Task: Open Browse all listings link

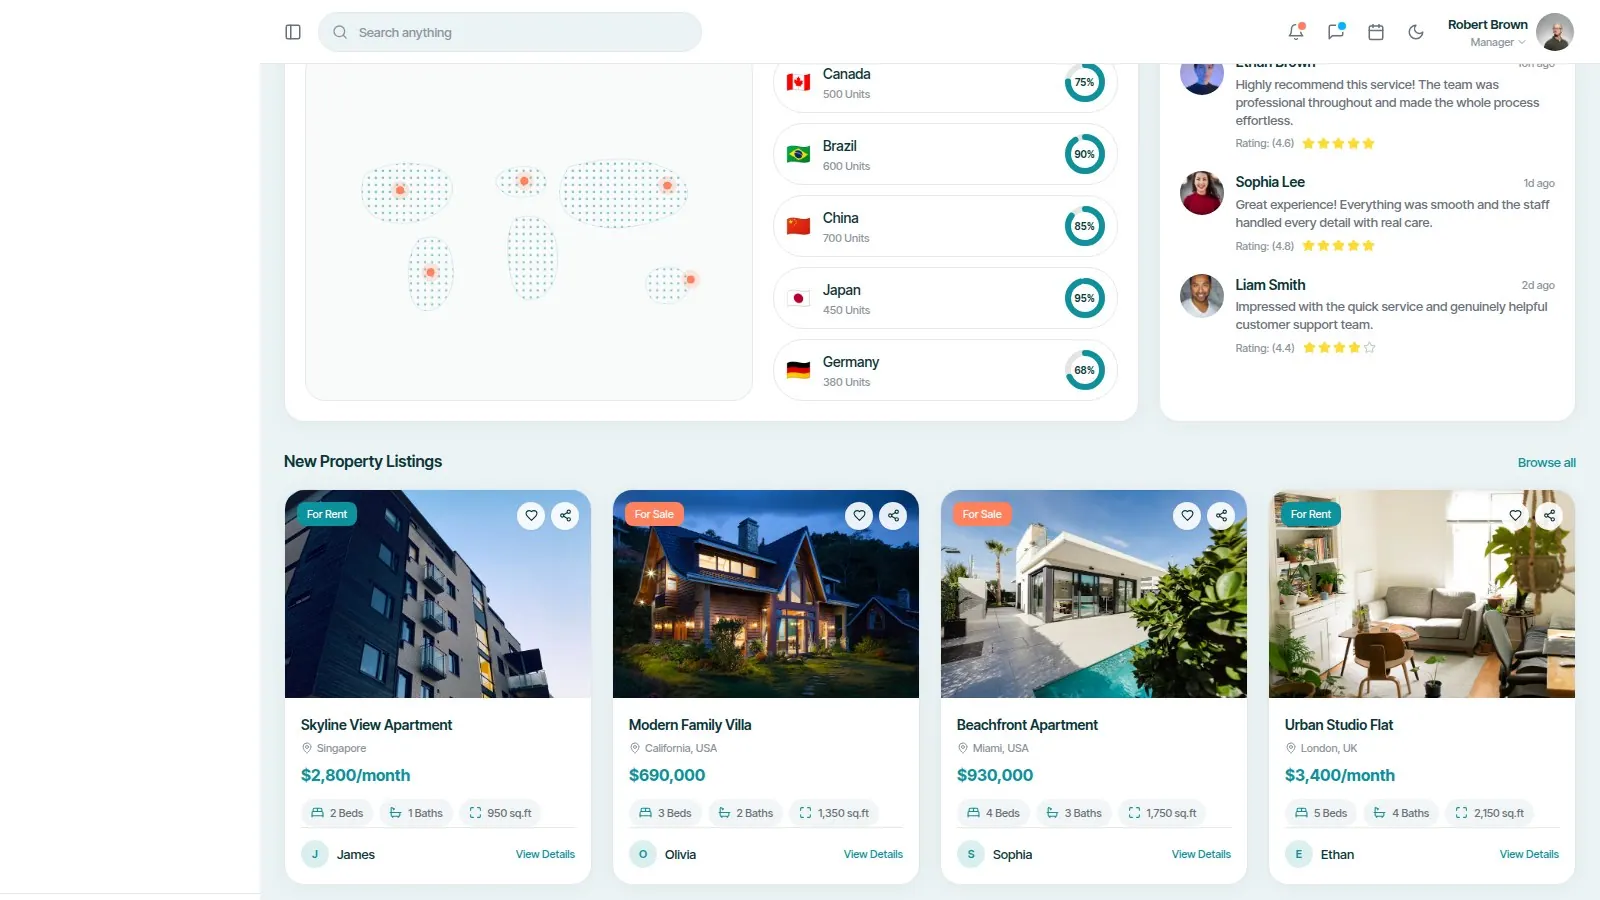Action: pos(1546,462)
